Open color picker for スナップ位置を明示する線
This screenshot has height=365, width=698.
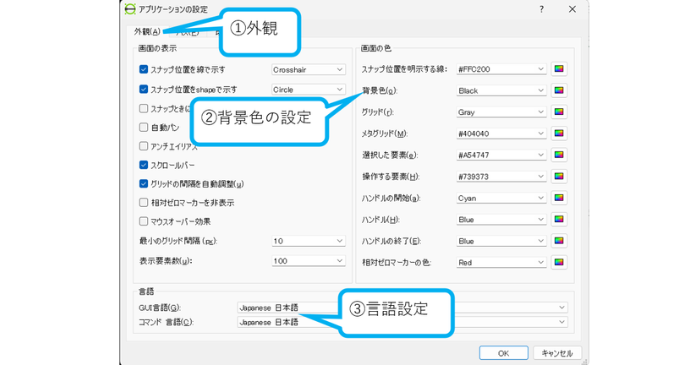[559, 69]
